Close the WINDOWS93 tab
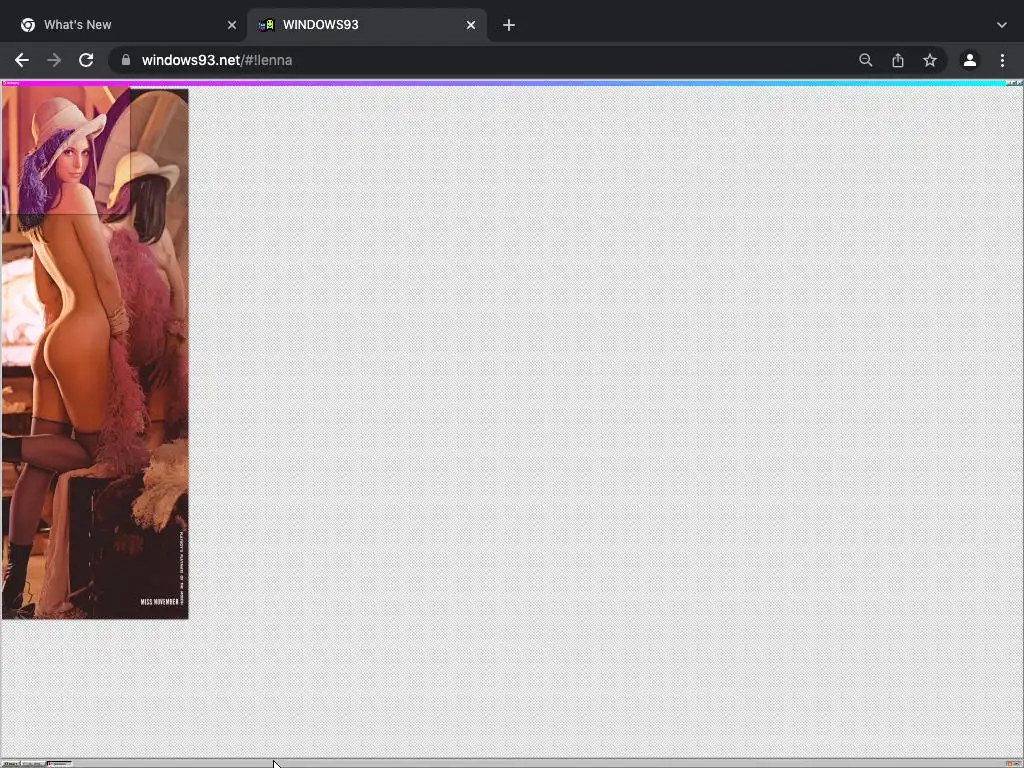The image size is (1024, 768). (x=471, y=25)
